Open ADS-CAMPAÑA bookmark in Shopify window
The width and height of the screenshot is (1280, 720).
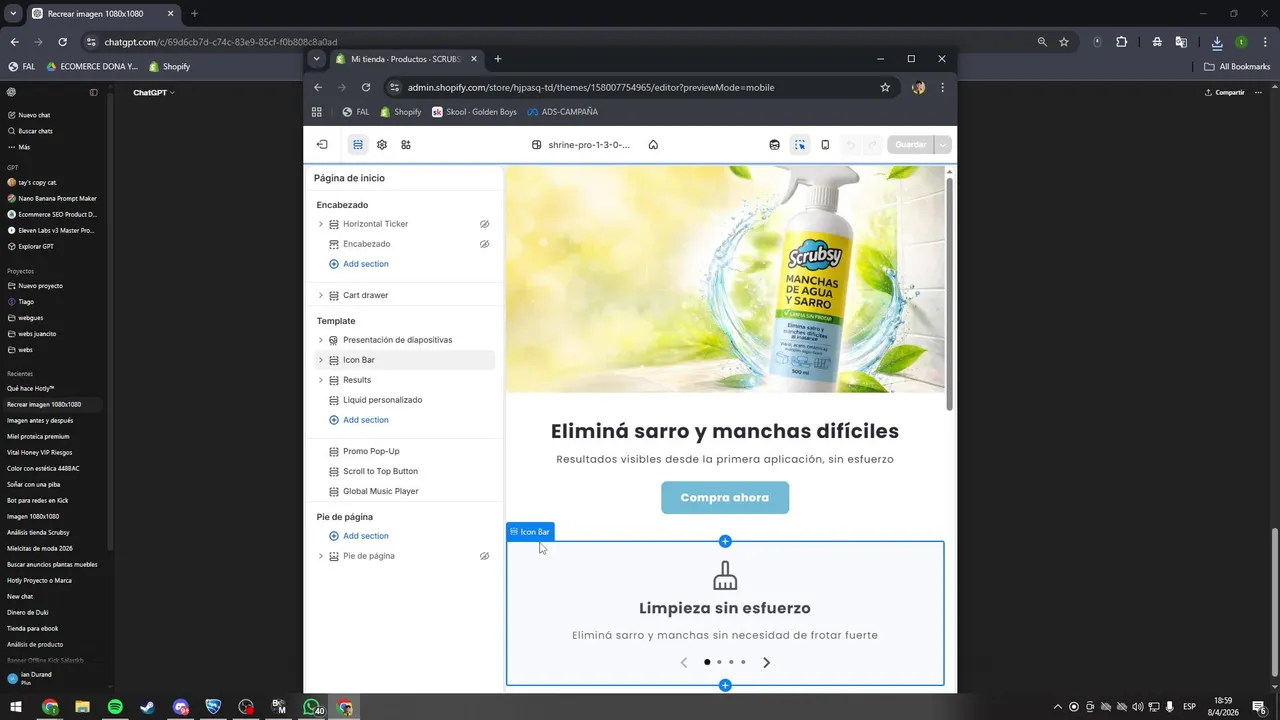(562, 112)
